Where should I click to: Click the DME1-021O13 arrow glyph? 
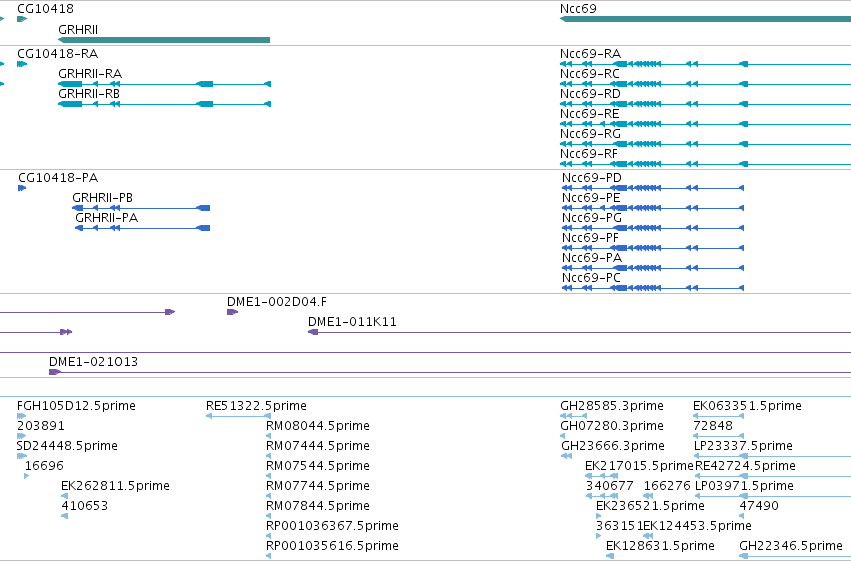[x=54, y=372]
